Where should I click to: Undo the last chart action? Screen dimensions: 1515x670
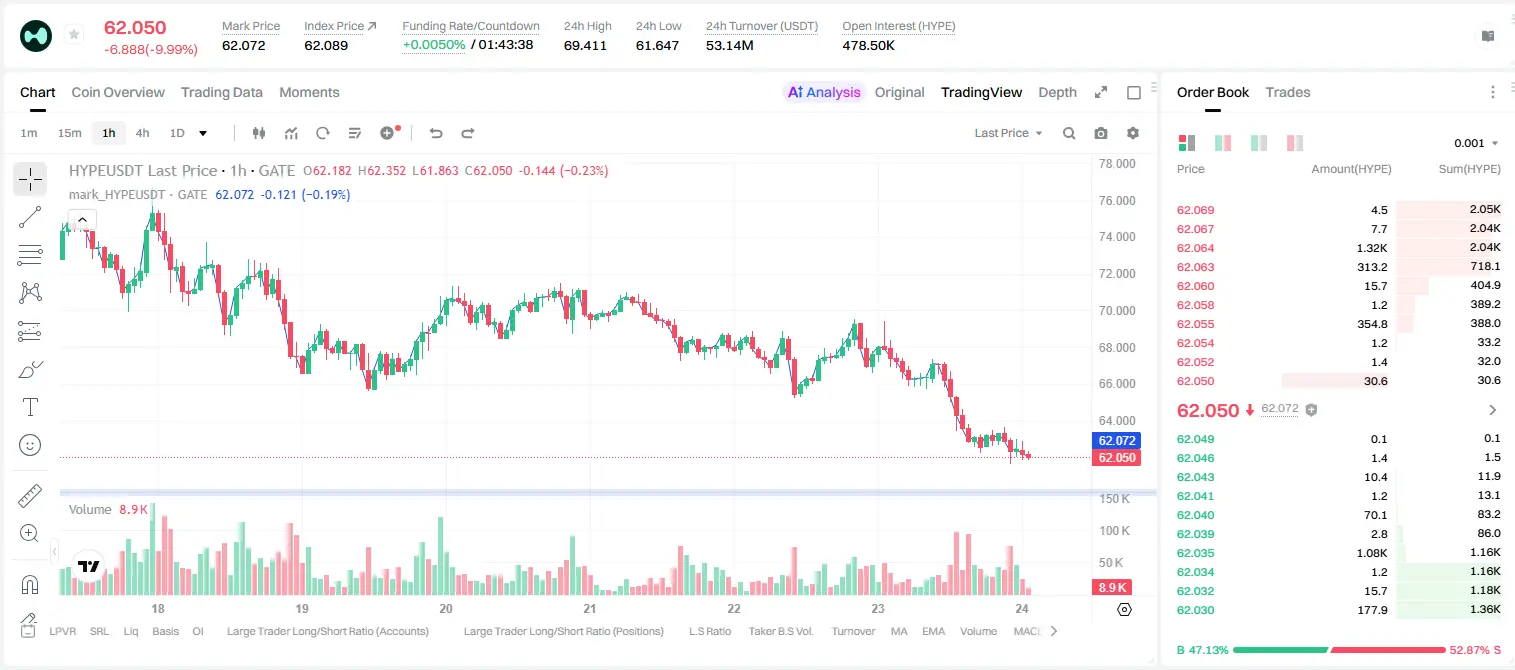coord(436,133)
